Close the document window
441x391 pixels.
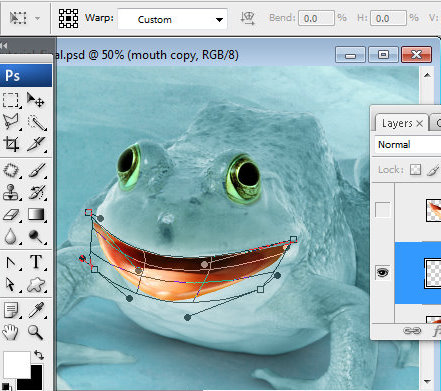point(417,55)
